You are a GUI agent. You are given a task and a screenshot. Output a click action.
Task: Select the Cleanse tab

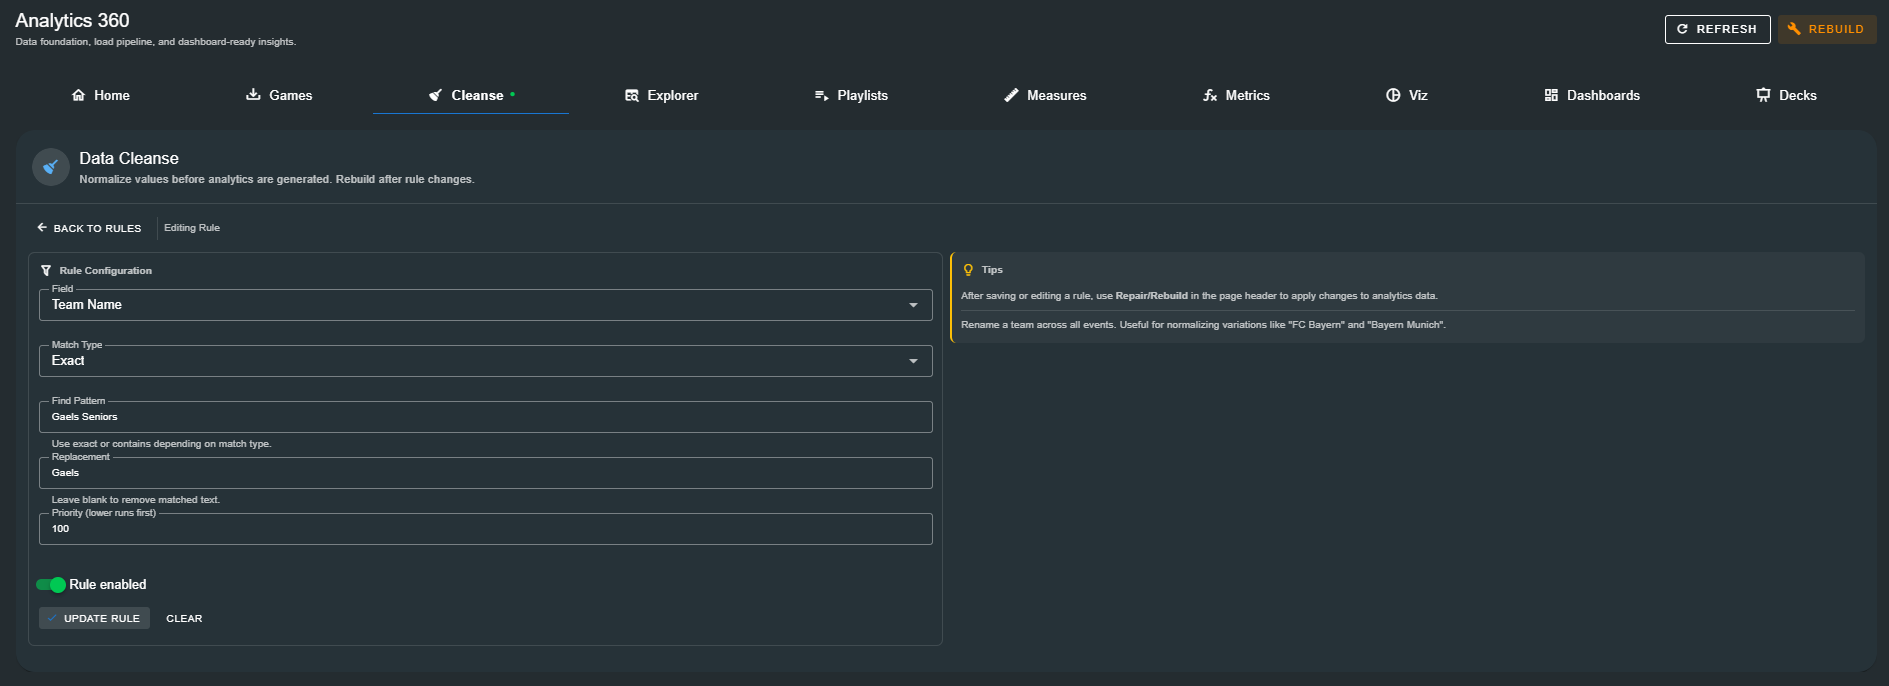(x=471, y=95)
